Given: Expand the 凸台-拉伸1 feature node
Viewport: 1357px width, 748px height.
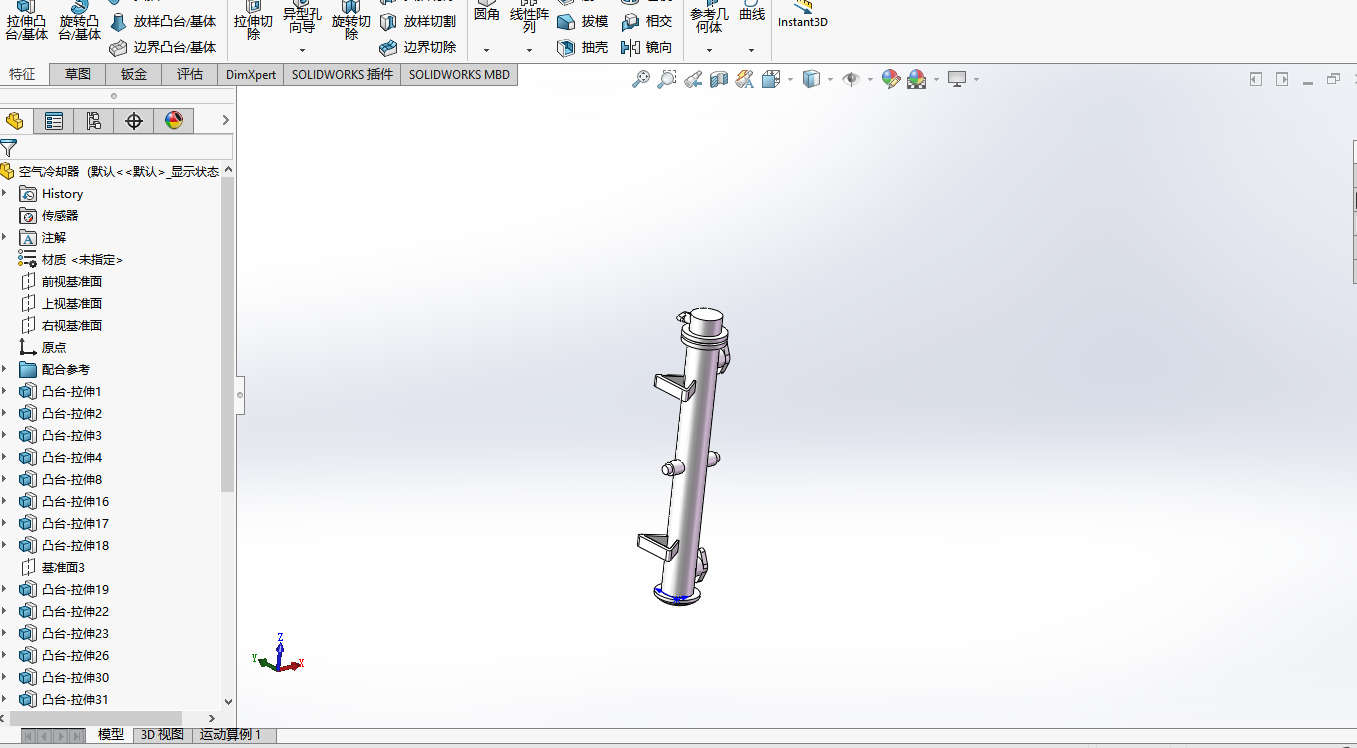Looking at the screenshot, I should (x=5, y=391).
